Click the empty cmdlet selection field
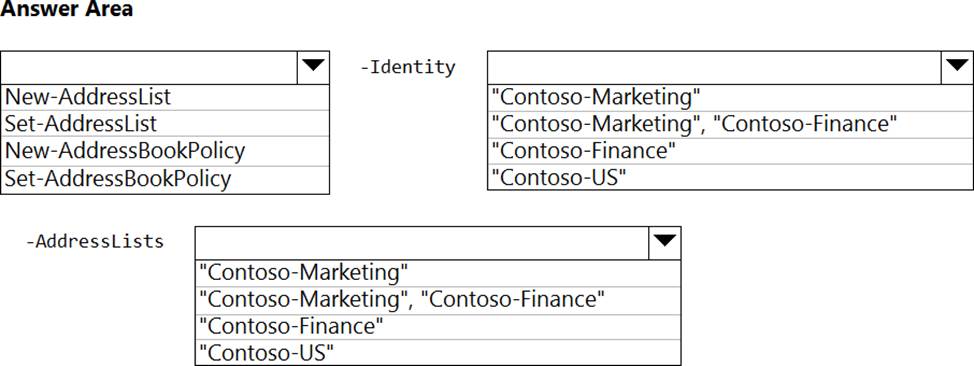 tap(149, 67)
